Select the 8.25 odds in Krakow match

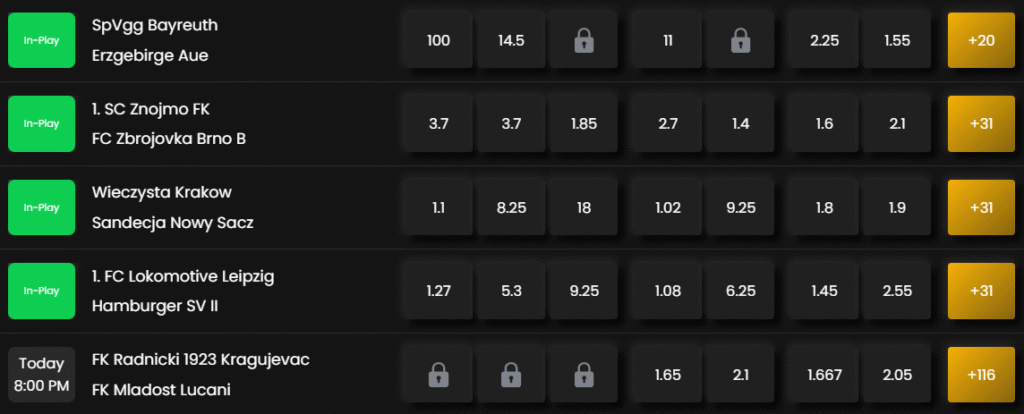[x=511, y=208]
